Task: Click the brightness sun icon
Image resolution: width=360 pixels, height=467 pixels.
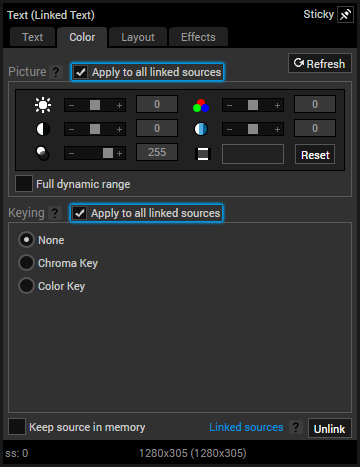Action: pos(43,105)
